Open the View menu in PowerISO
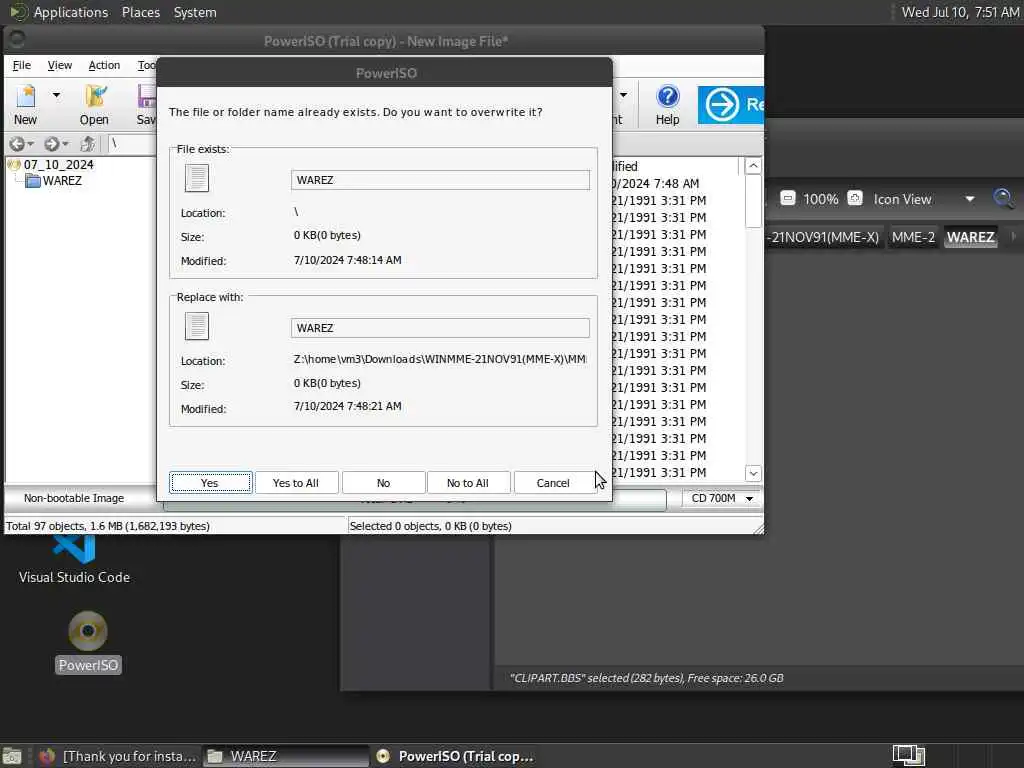This screenshot has width=1024, height=768. pyautogui.click(x=59, y=65)
